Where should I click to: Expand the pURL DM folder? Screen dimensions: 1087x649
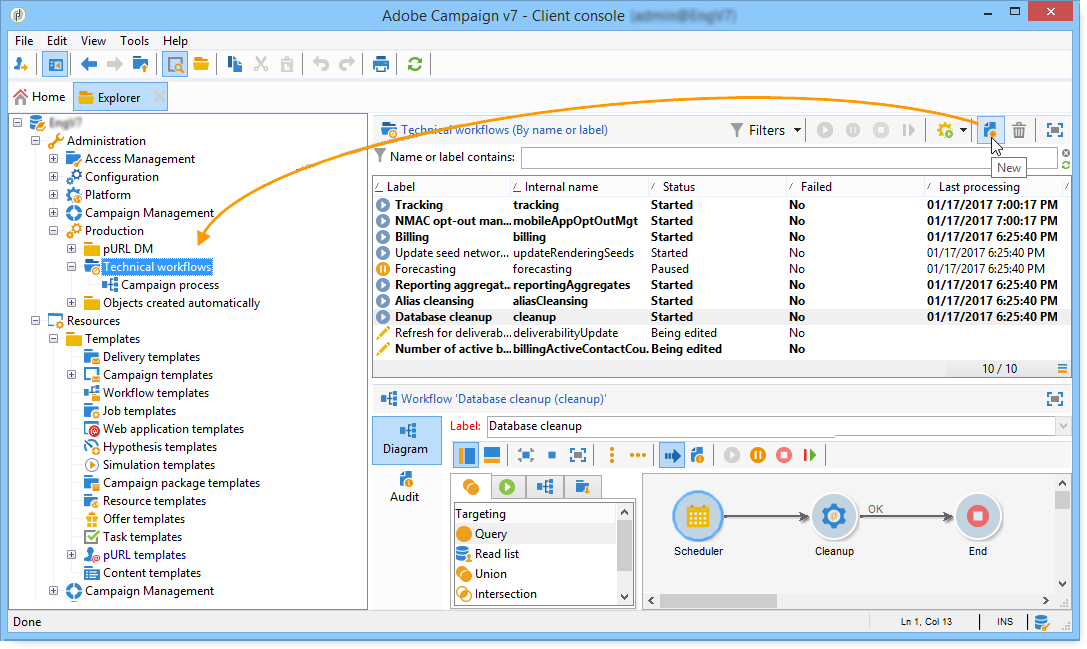tap(71, 248)
